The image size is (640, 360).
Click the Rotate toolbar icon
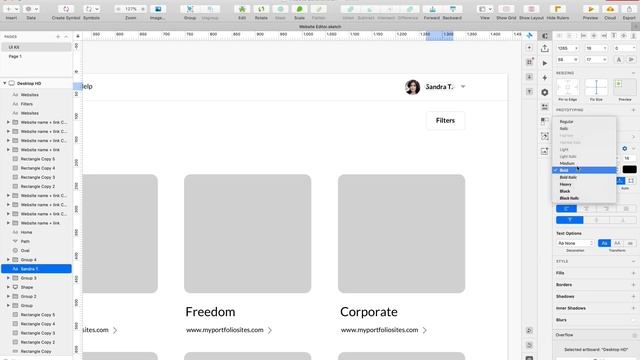[x=261, y=9]
